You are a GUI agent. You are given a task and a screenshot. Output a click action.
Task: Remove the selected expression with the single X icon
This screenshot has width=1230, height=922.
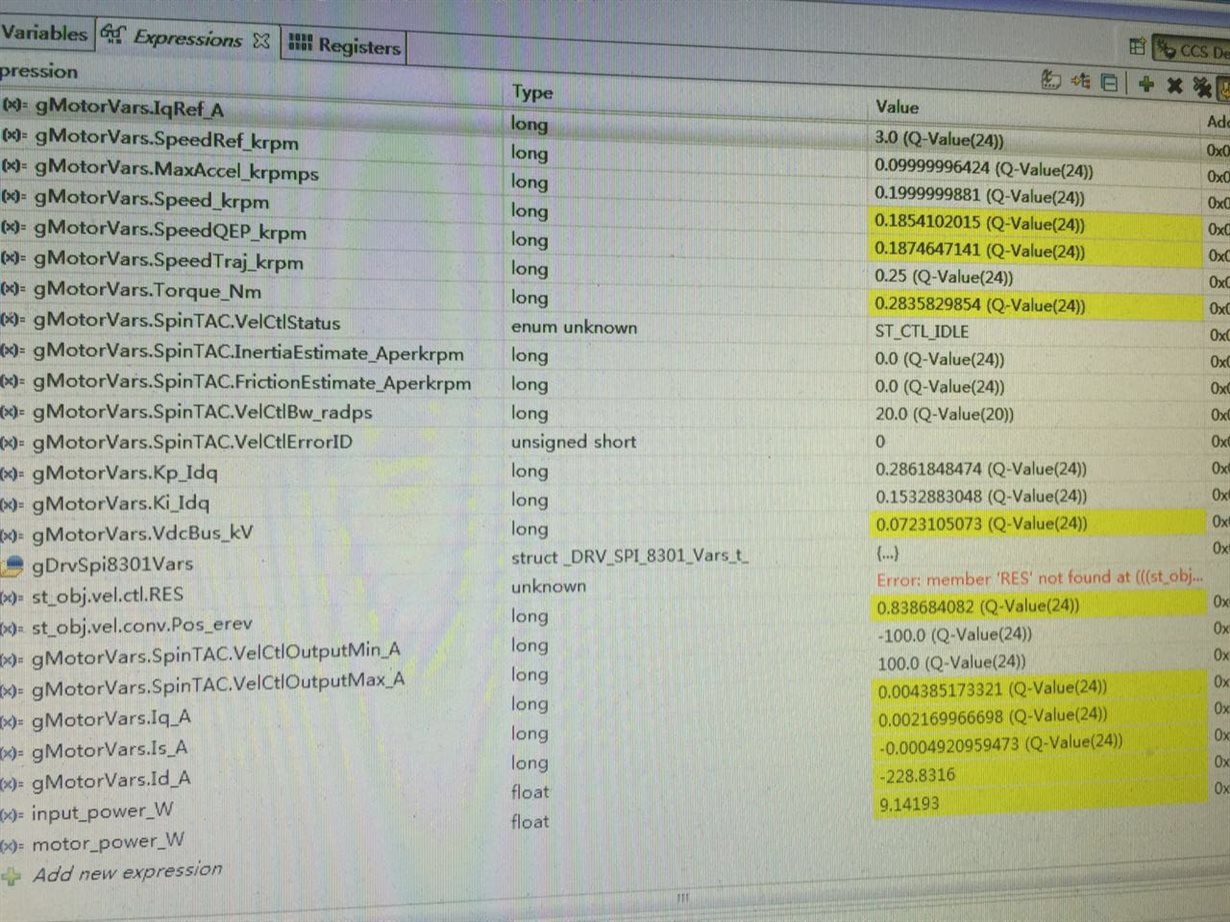pos(1177,86)
